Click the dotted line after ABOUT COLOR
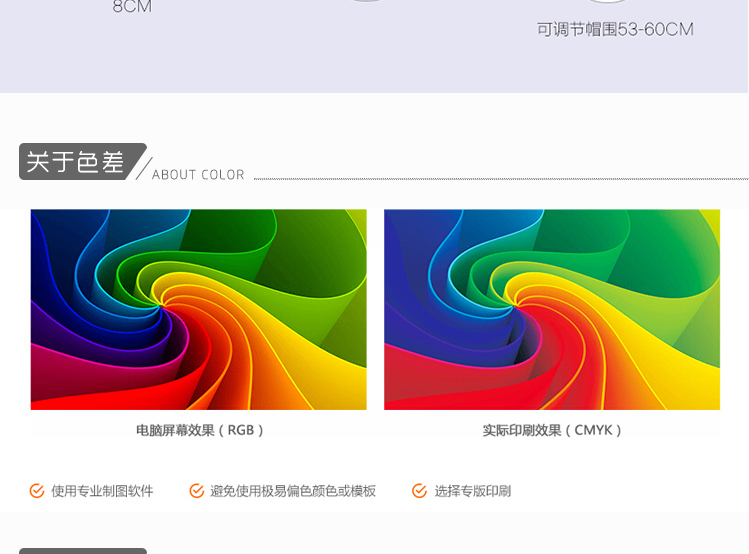Image resolution: width=749 pixels, height=554 pixels. point(500,179)
